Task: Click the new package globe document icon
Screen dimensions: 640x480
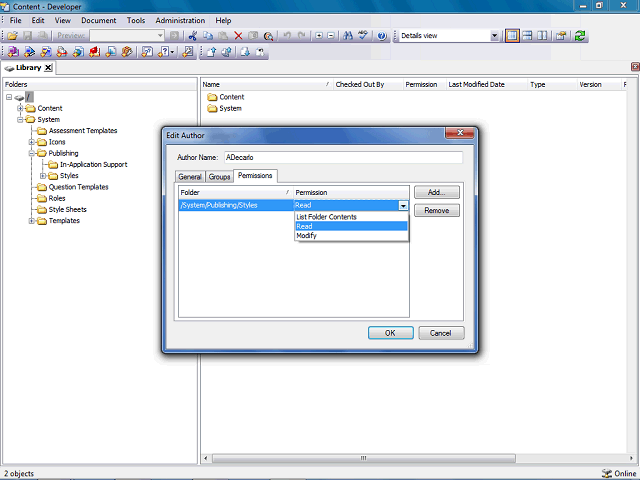Action: (78, 52)
